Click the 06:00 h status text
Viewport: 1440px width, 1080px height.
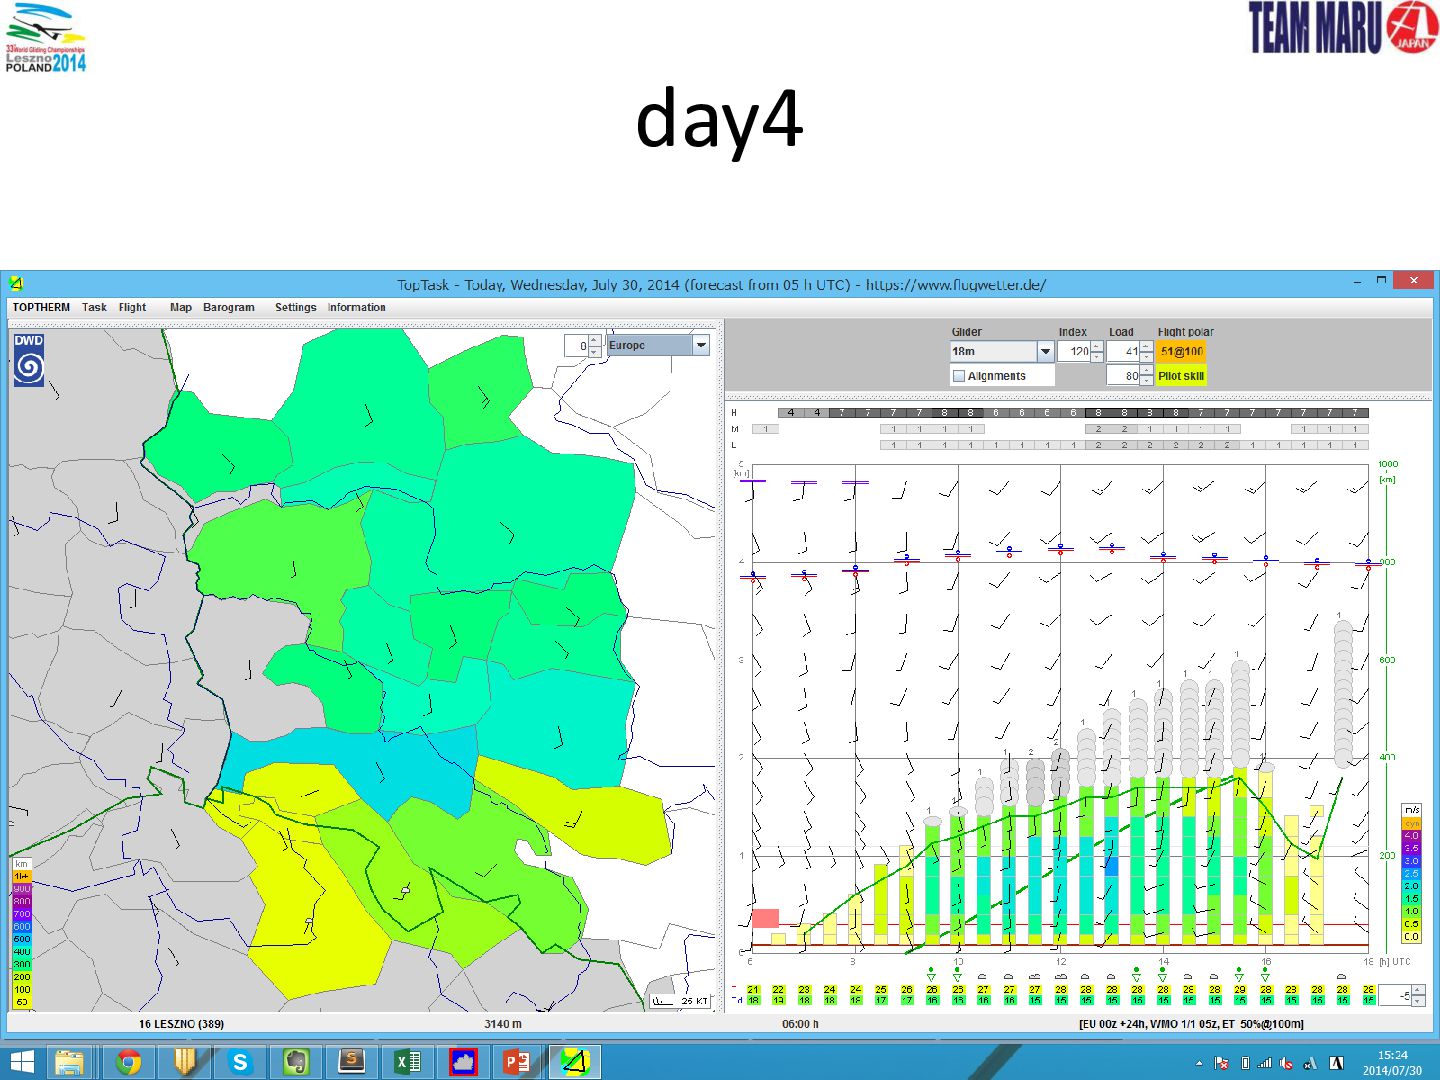pos(800,1024)
